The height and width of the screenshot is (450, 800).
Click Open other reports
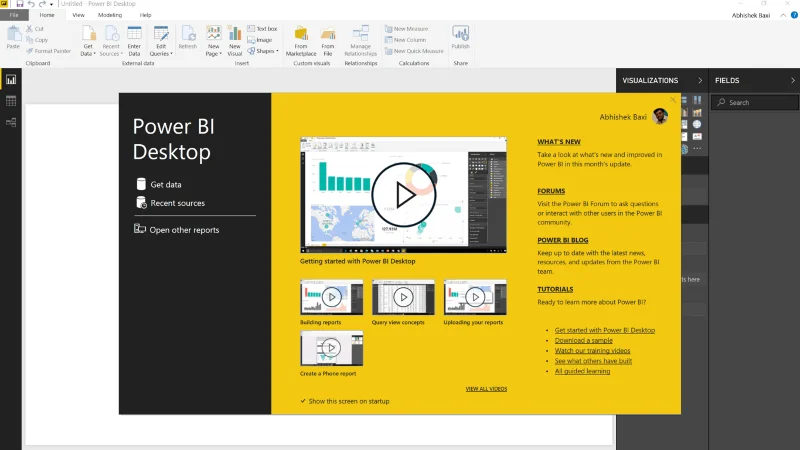(x=177, y=230)
